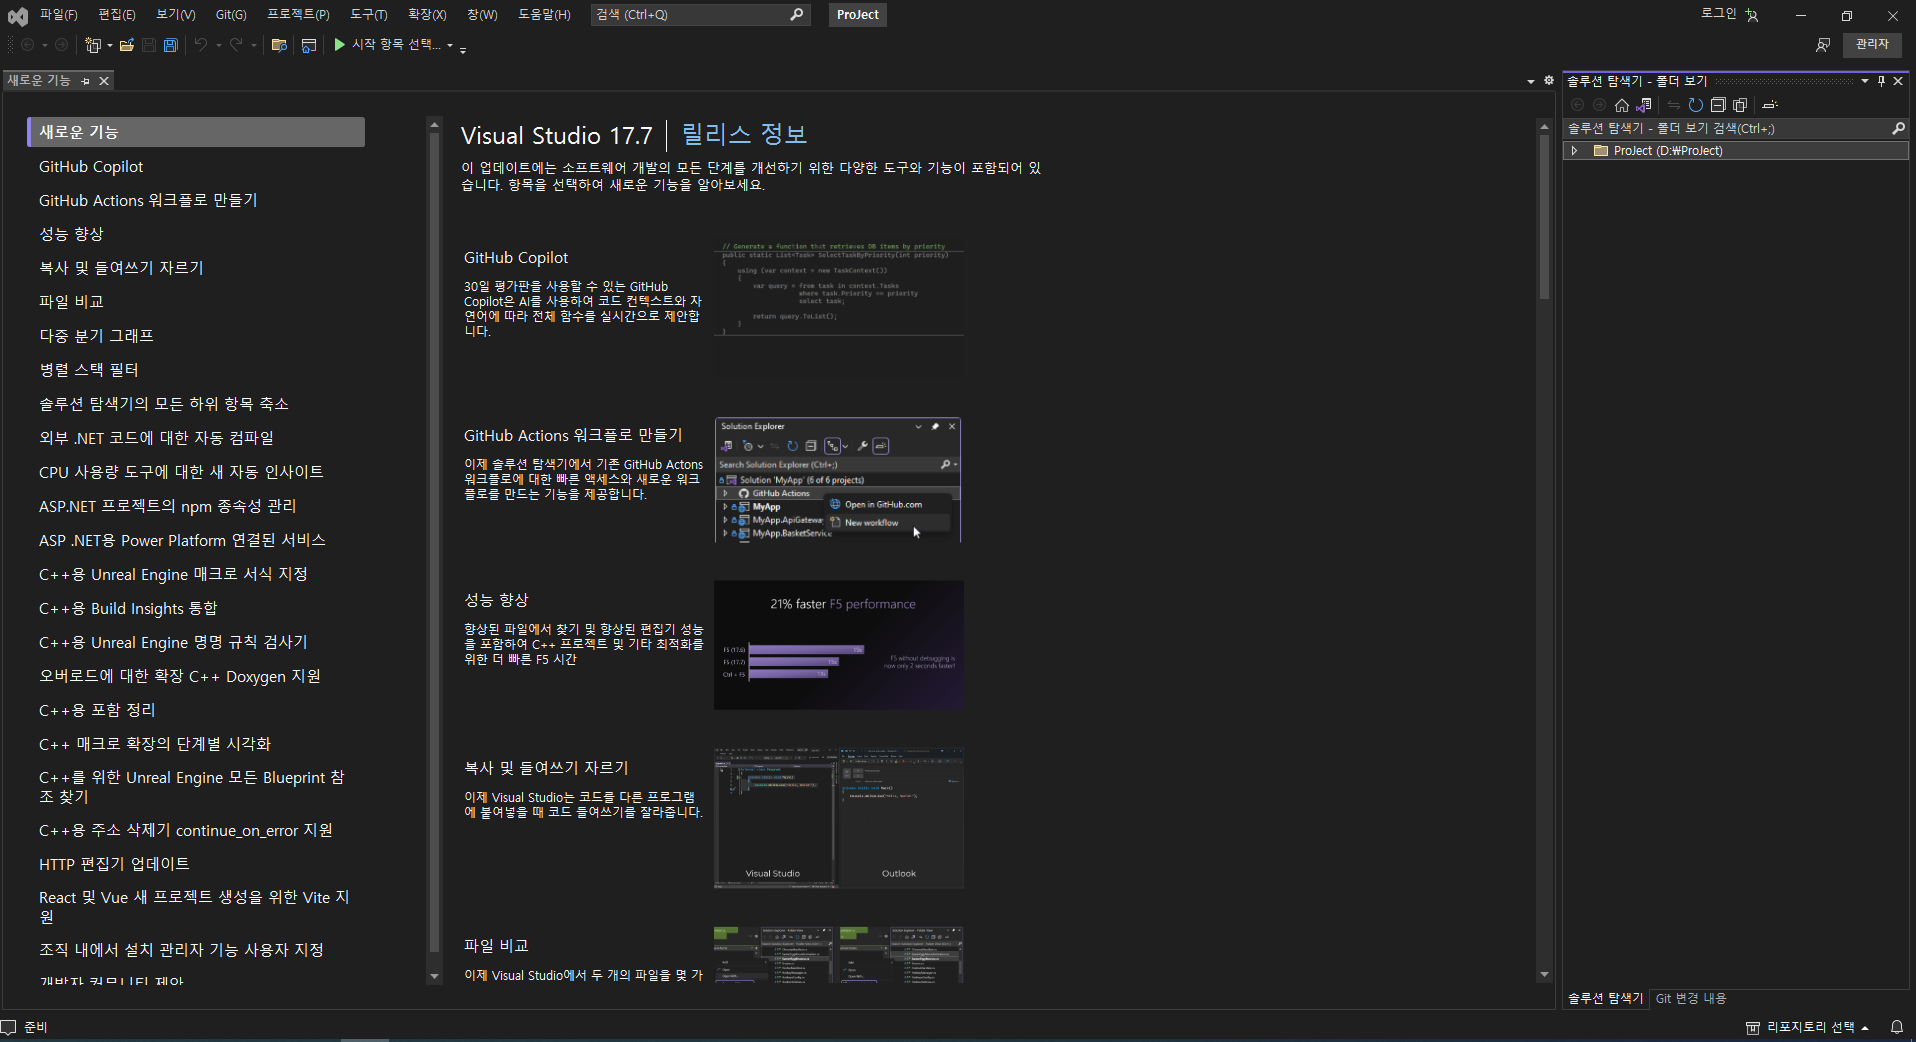The width and height of the screenshot is (1916, 1042).
Task: Click the 로그인 link
Action: (x=1719, y=14)
